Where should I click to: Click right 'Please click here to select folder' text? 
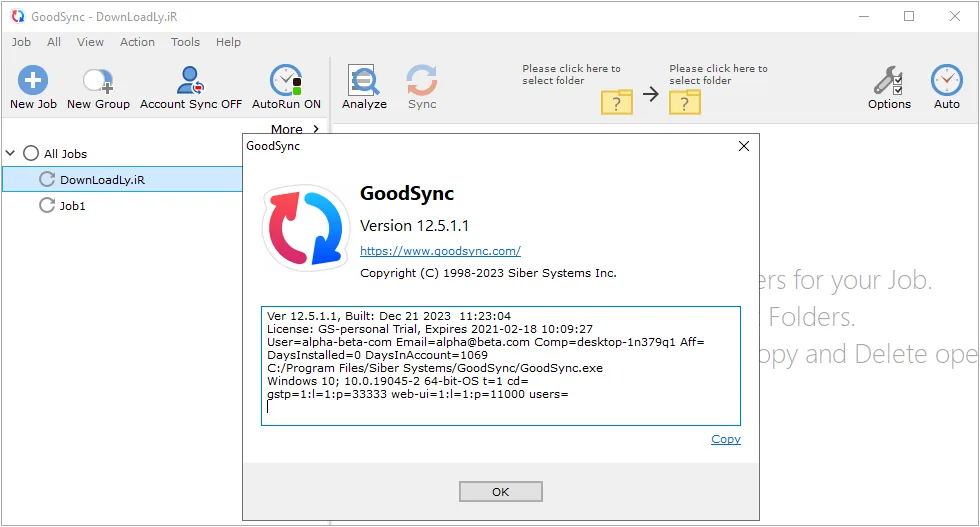(718, 74)
